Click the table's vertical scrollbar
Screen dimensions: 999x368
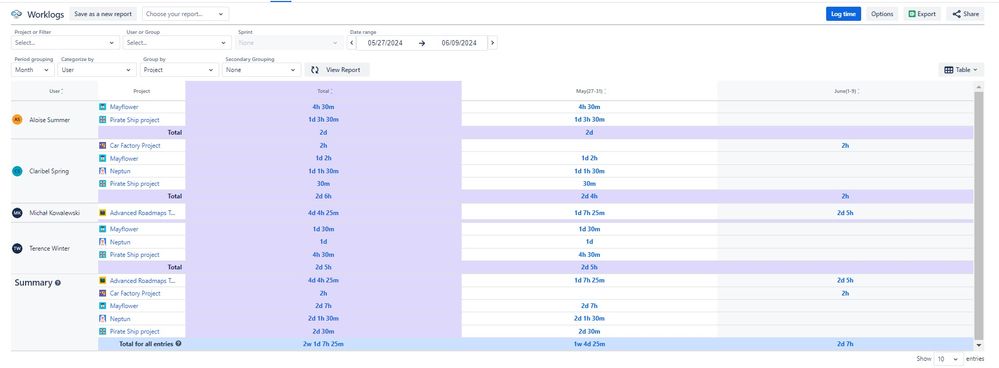point(979,215)
